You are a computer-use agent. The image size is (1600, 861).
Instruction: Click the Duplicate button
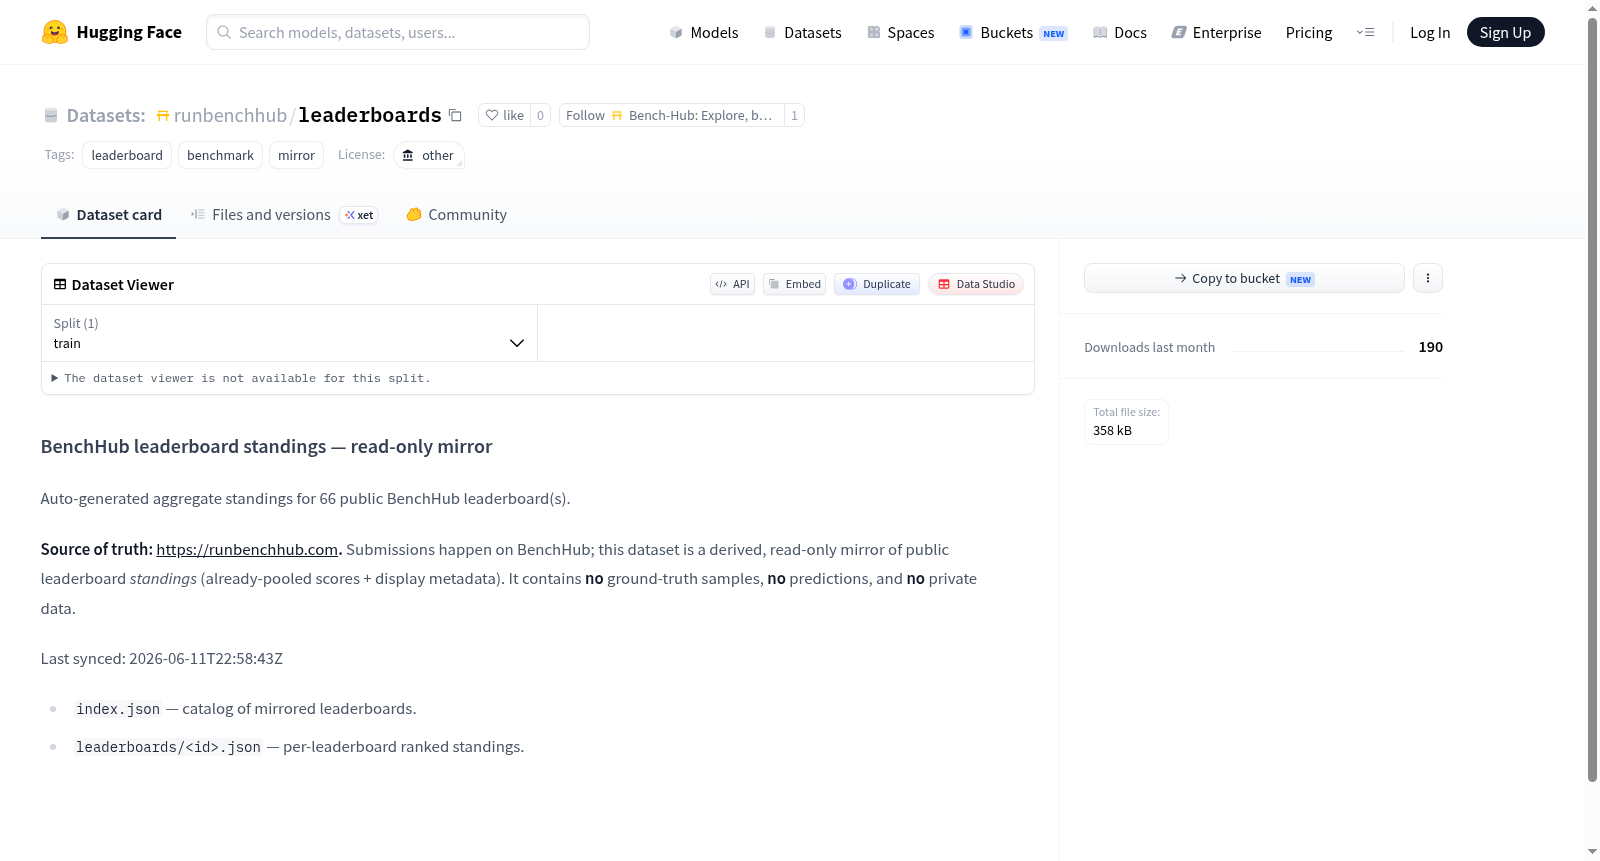[877, 284]
